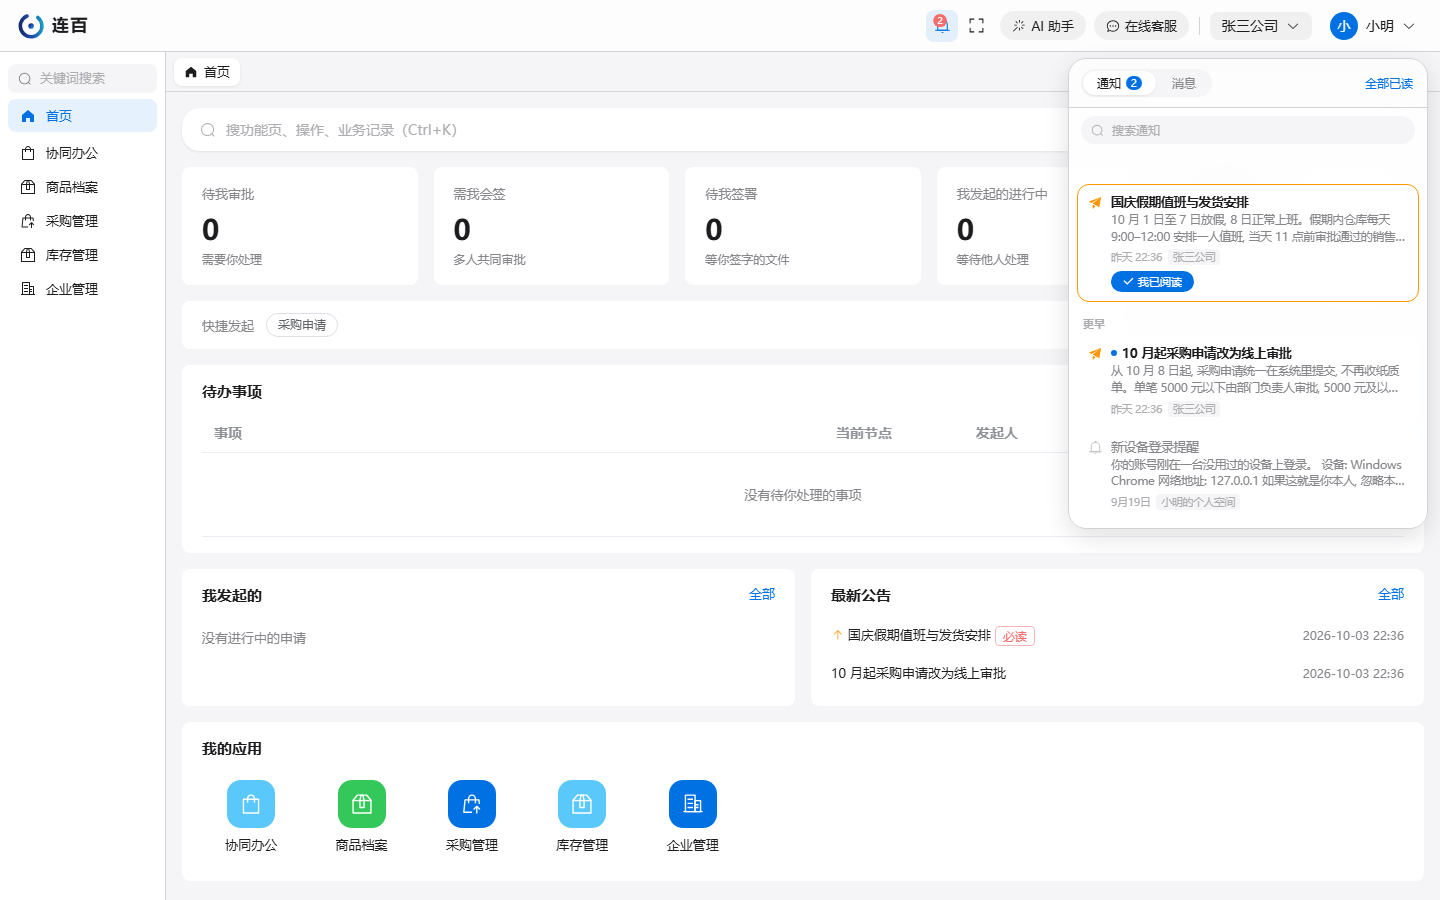Open the notification bell icon
This screenshot has height=900, width=1440.
[941, 26]
